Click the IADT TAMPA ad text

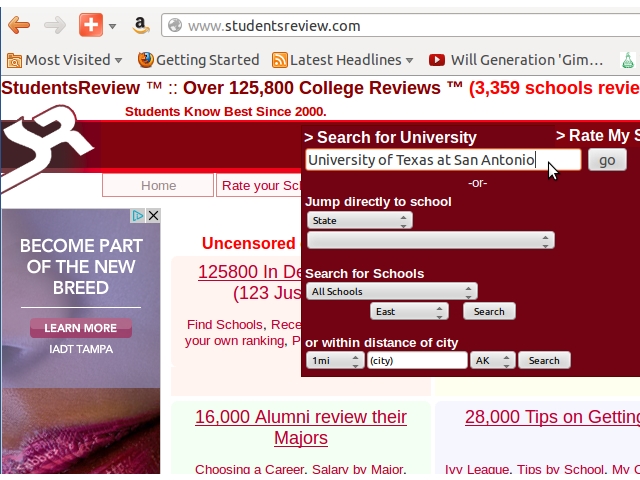pos(81,349)
